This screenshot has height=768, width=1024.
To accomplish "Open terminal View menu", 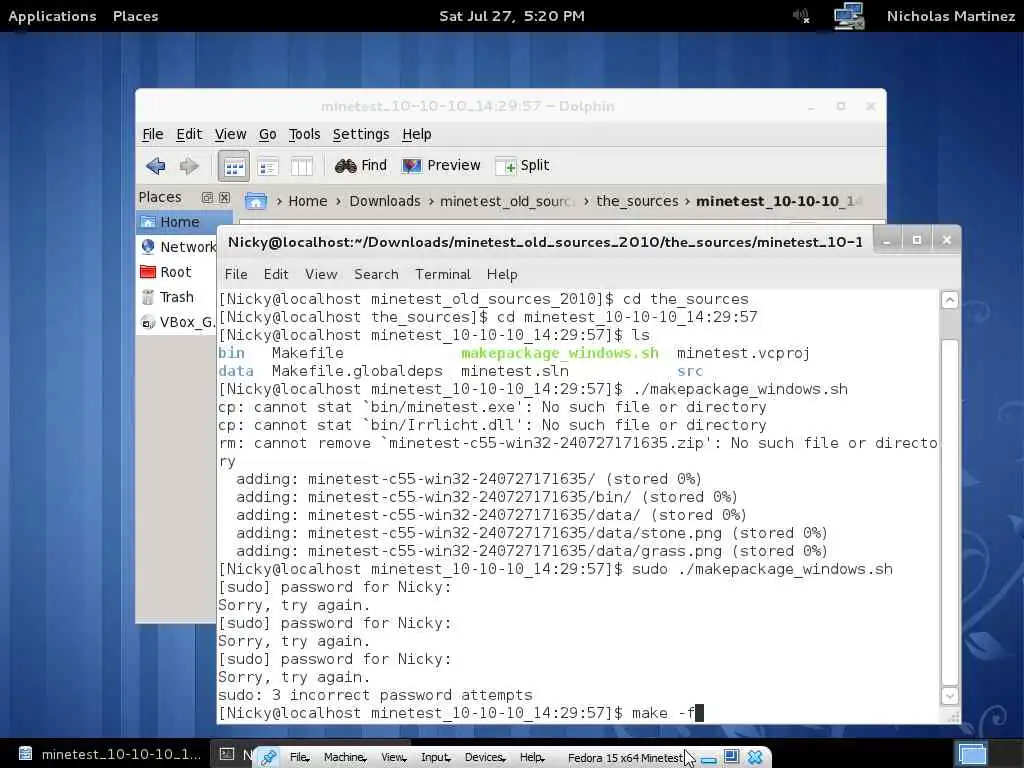I will coord(321,274).
